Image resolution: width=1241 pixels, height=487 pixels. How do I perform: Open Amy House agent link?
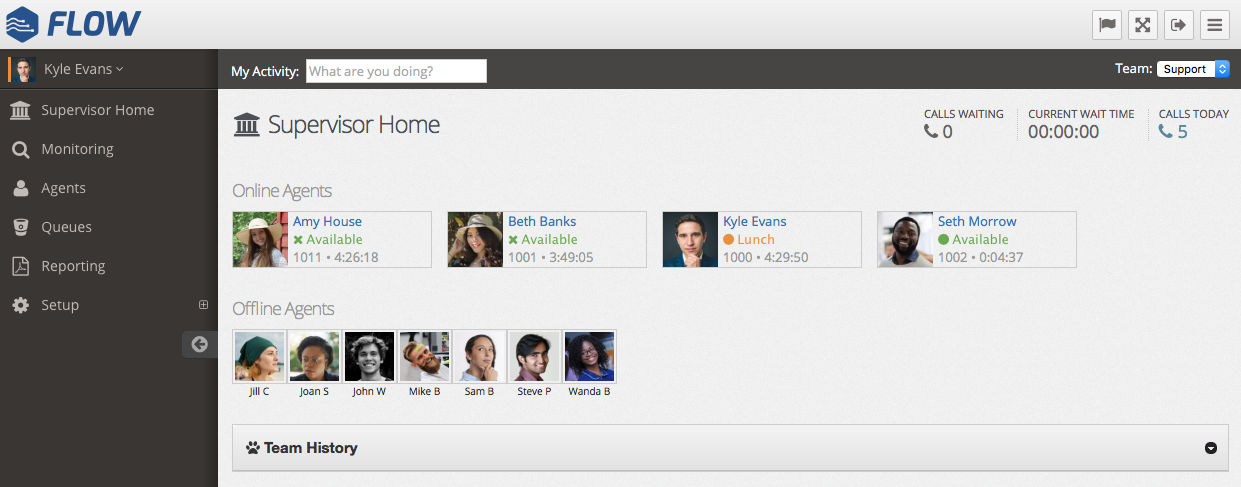tap(327, 221)
